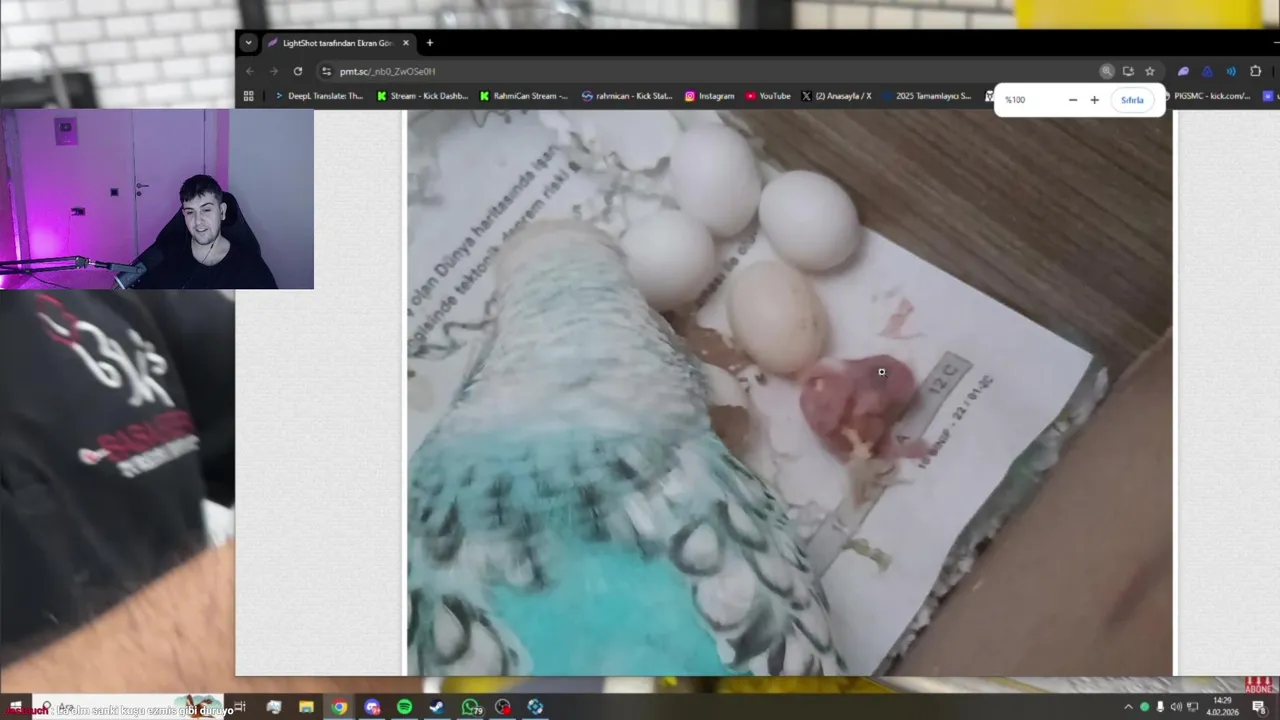This screenshot has height=720, width=1280.
Task: Switch to Google Chrome on the taskbar
Action: point(339,707)
